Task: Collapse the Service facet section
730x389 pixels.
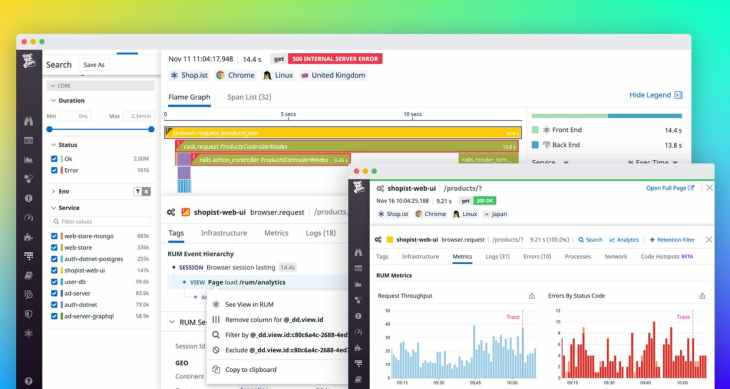Action: [53, 208]
